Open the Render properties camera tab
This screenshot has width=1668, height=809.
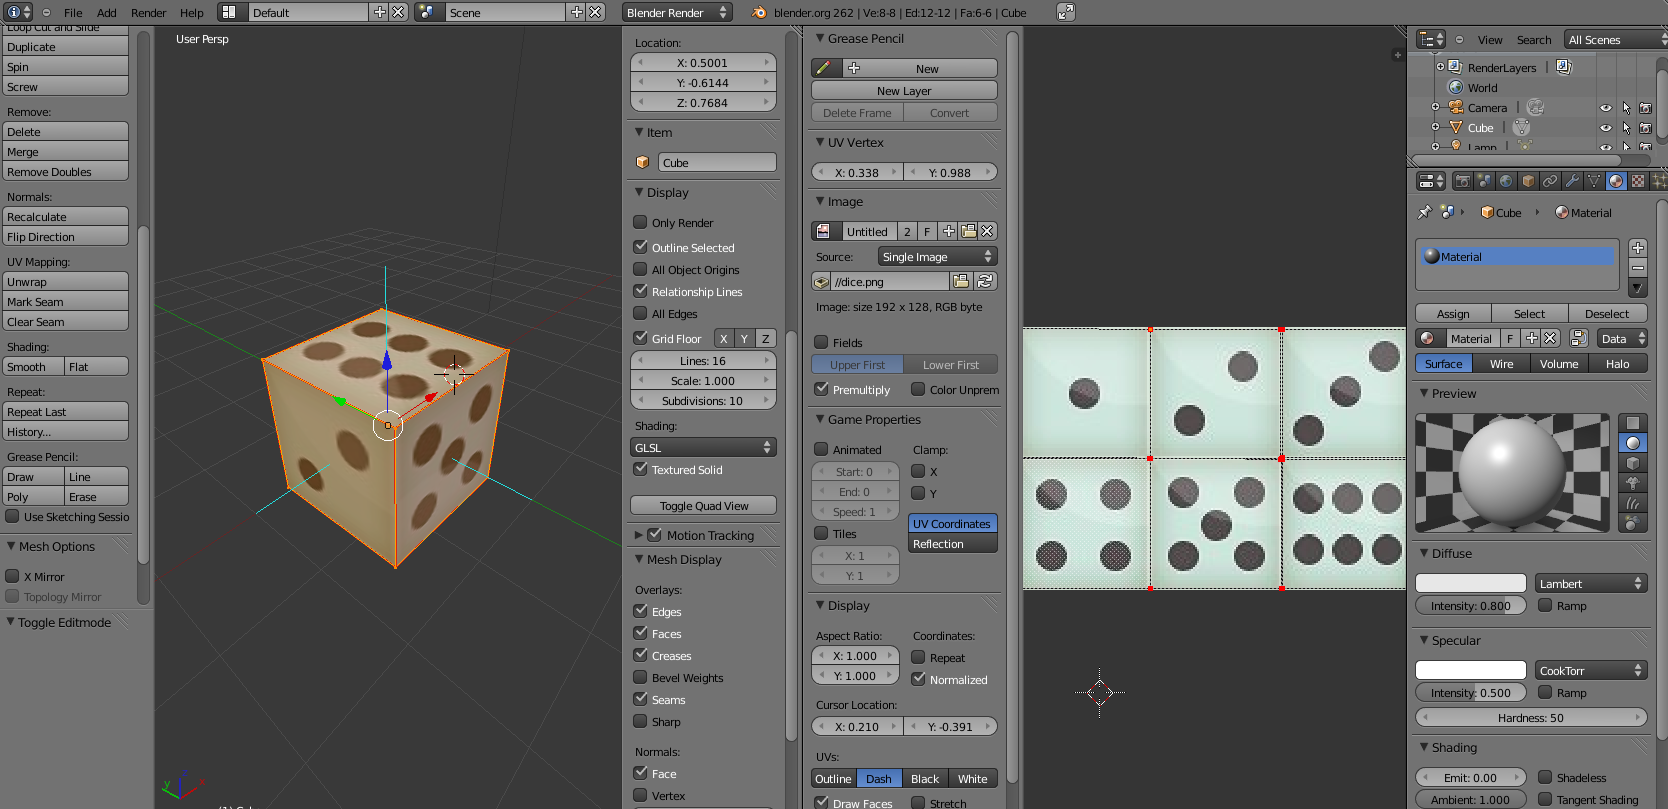click(1462, 181)
